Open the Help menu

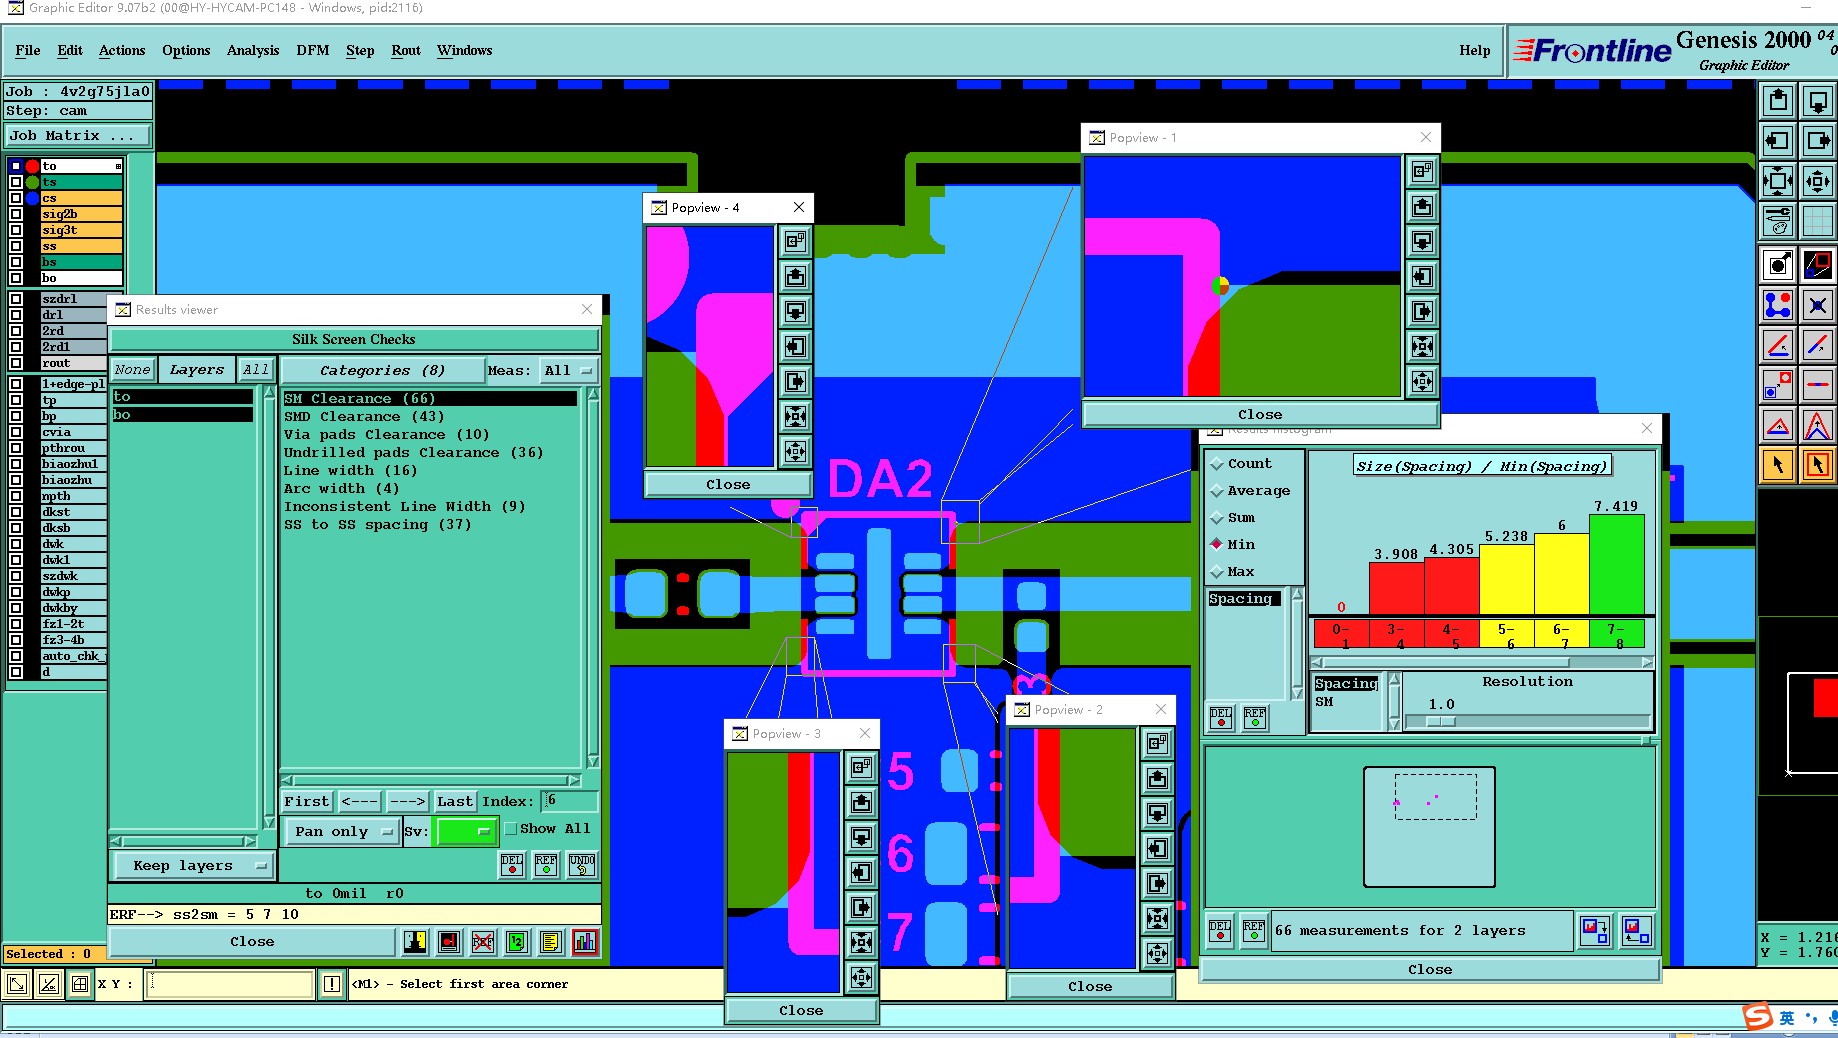[x=1474, y=50]
